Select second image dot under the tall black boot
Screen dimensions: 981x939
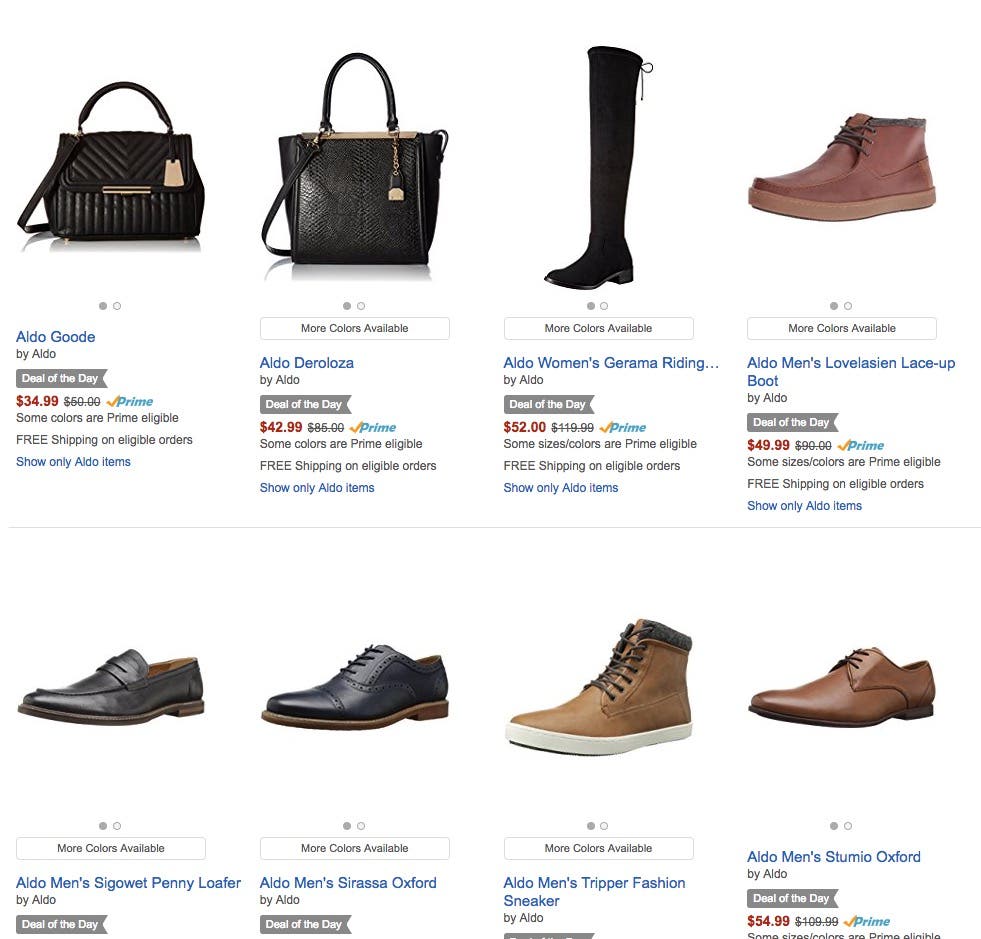click(x=604, y=306)
